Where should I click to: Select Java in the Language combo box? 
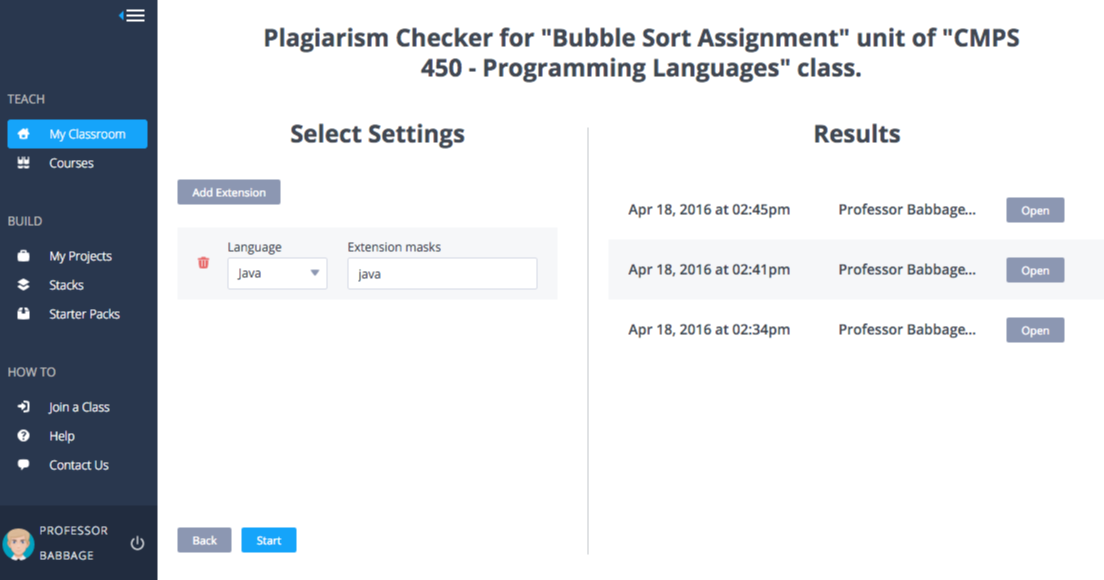(277, 272)
